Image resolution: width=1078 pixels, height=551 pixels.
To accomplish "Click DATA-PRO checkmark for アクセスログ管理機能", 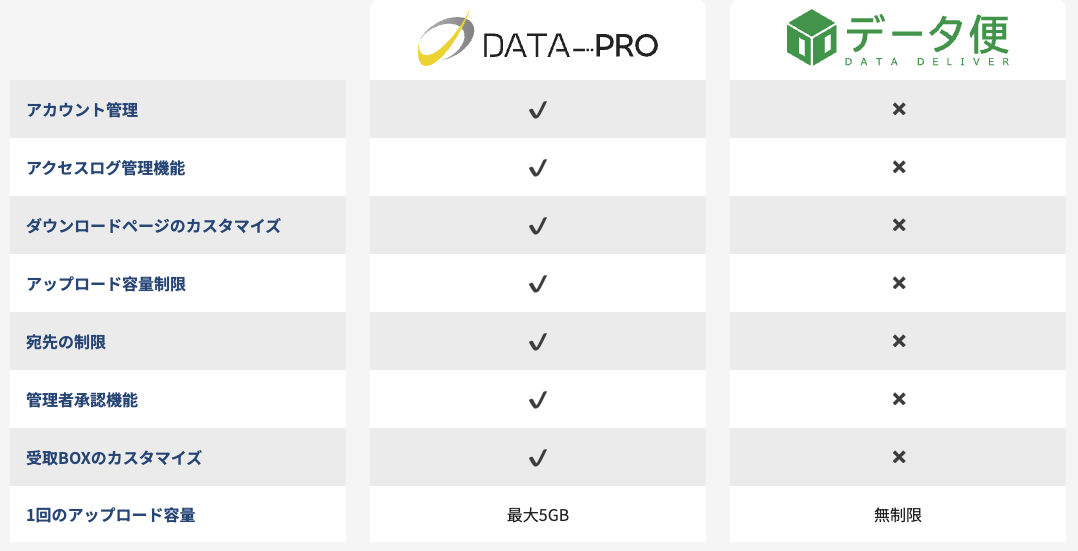I will tap(538, 168).
